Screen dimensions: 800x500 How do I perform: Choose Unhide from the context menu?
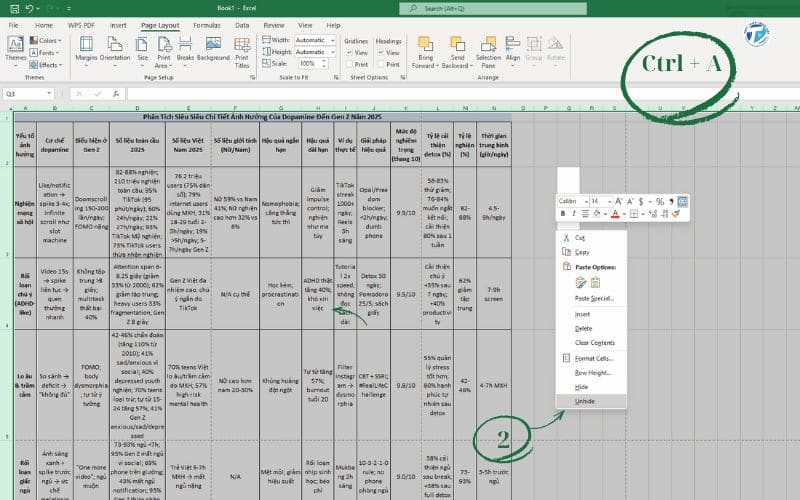coord(591,401)
